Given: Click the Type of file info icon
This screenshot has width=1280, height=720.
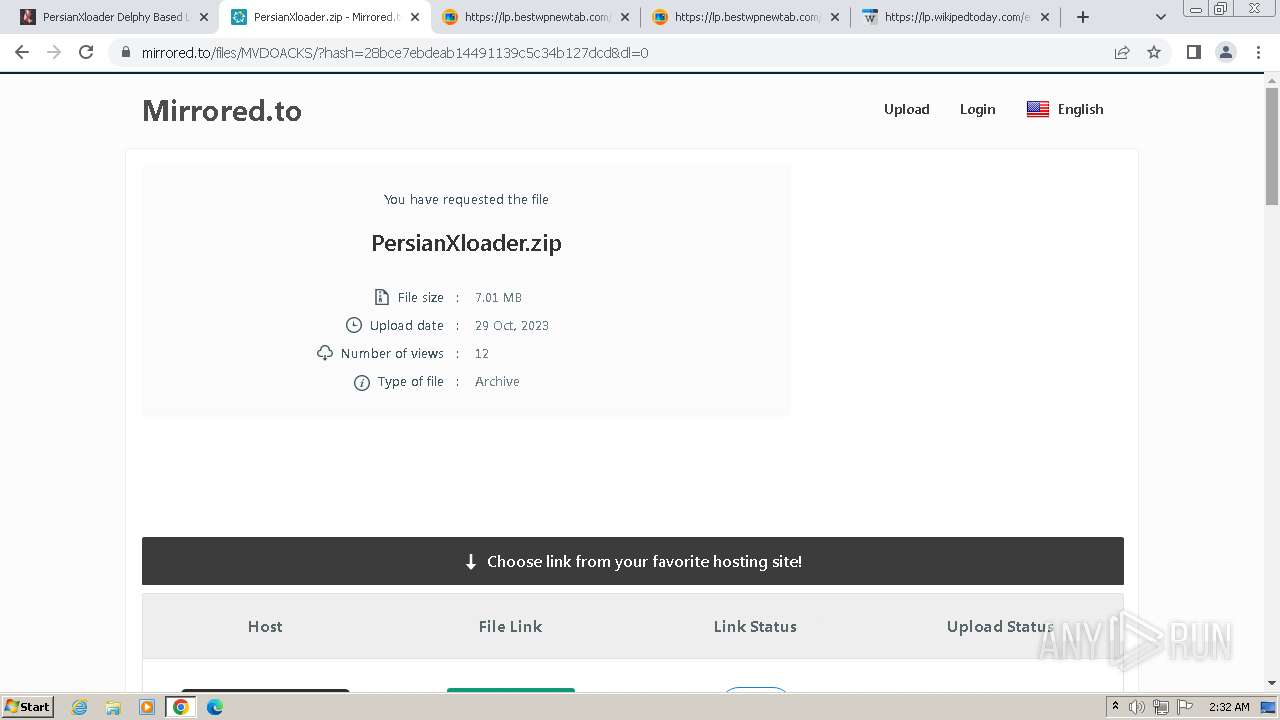Looking at the screenshot, I should point(361,382).
